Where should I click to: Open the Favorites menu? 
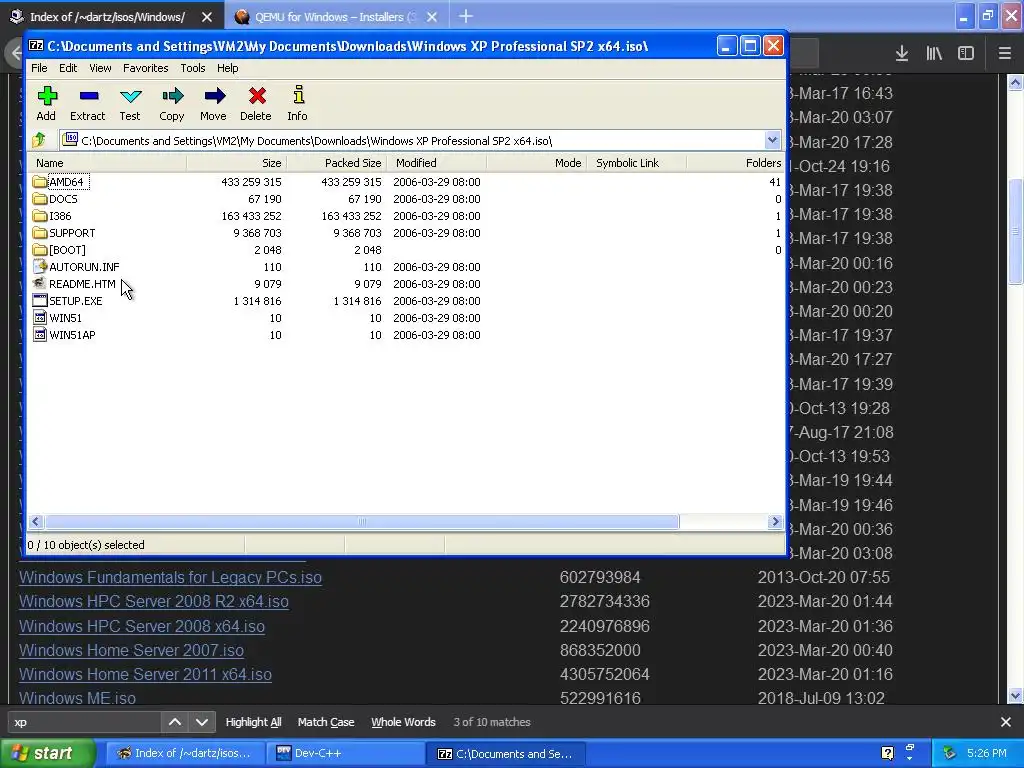146,68
